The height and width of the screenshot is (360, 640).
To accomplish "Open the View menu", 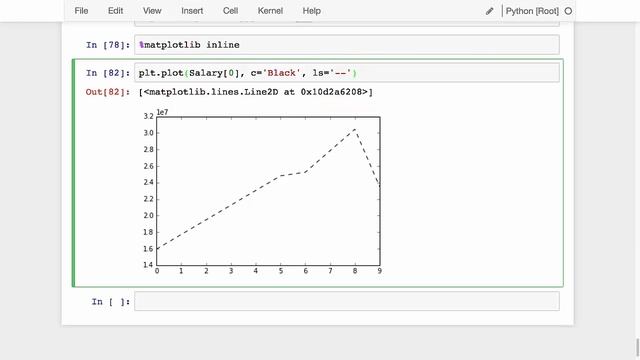I will pos(152,11).
